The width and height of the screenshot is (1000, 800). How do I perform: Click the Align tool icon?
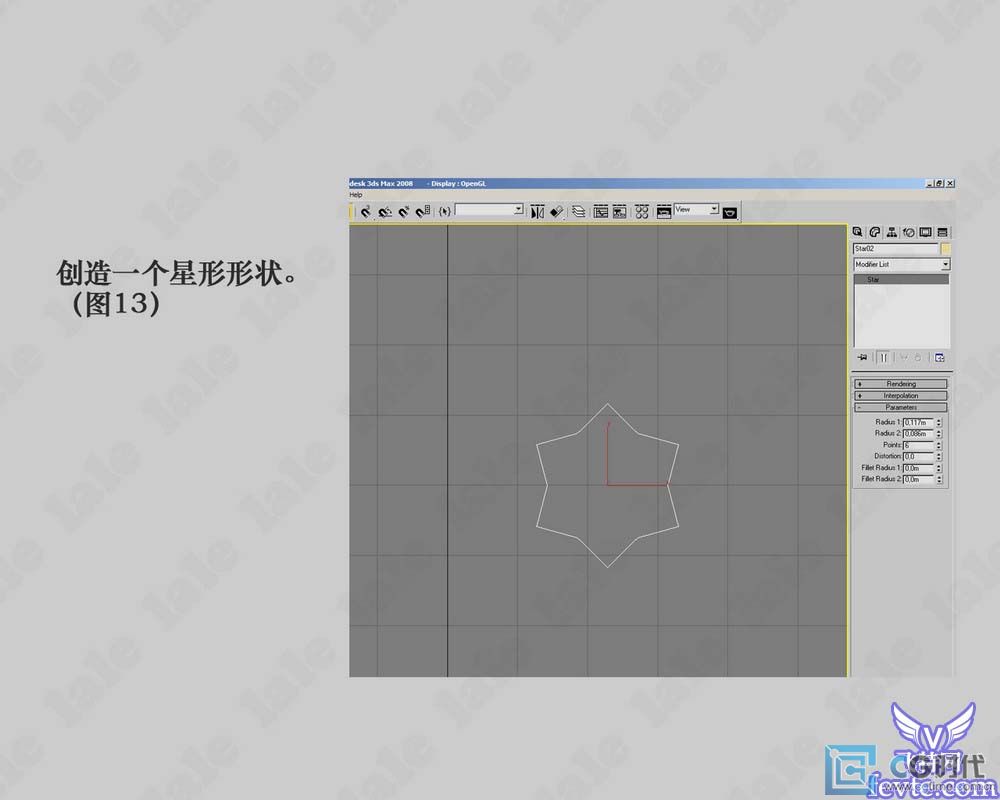coord(557,212)
